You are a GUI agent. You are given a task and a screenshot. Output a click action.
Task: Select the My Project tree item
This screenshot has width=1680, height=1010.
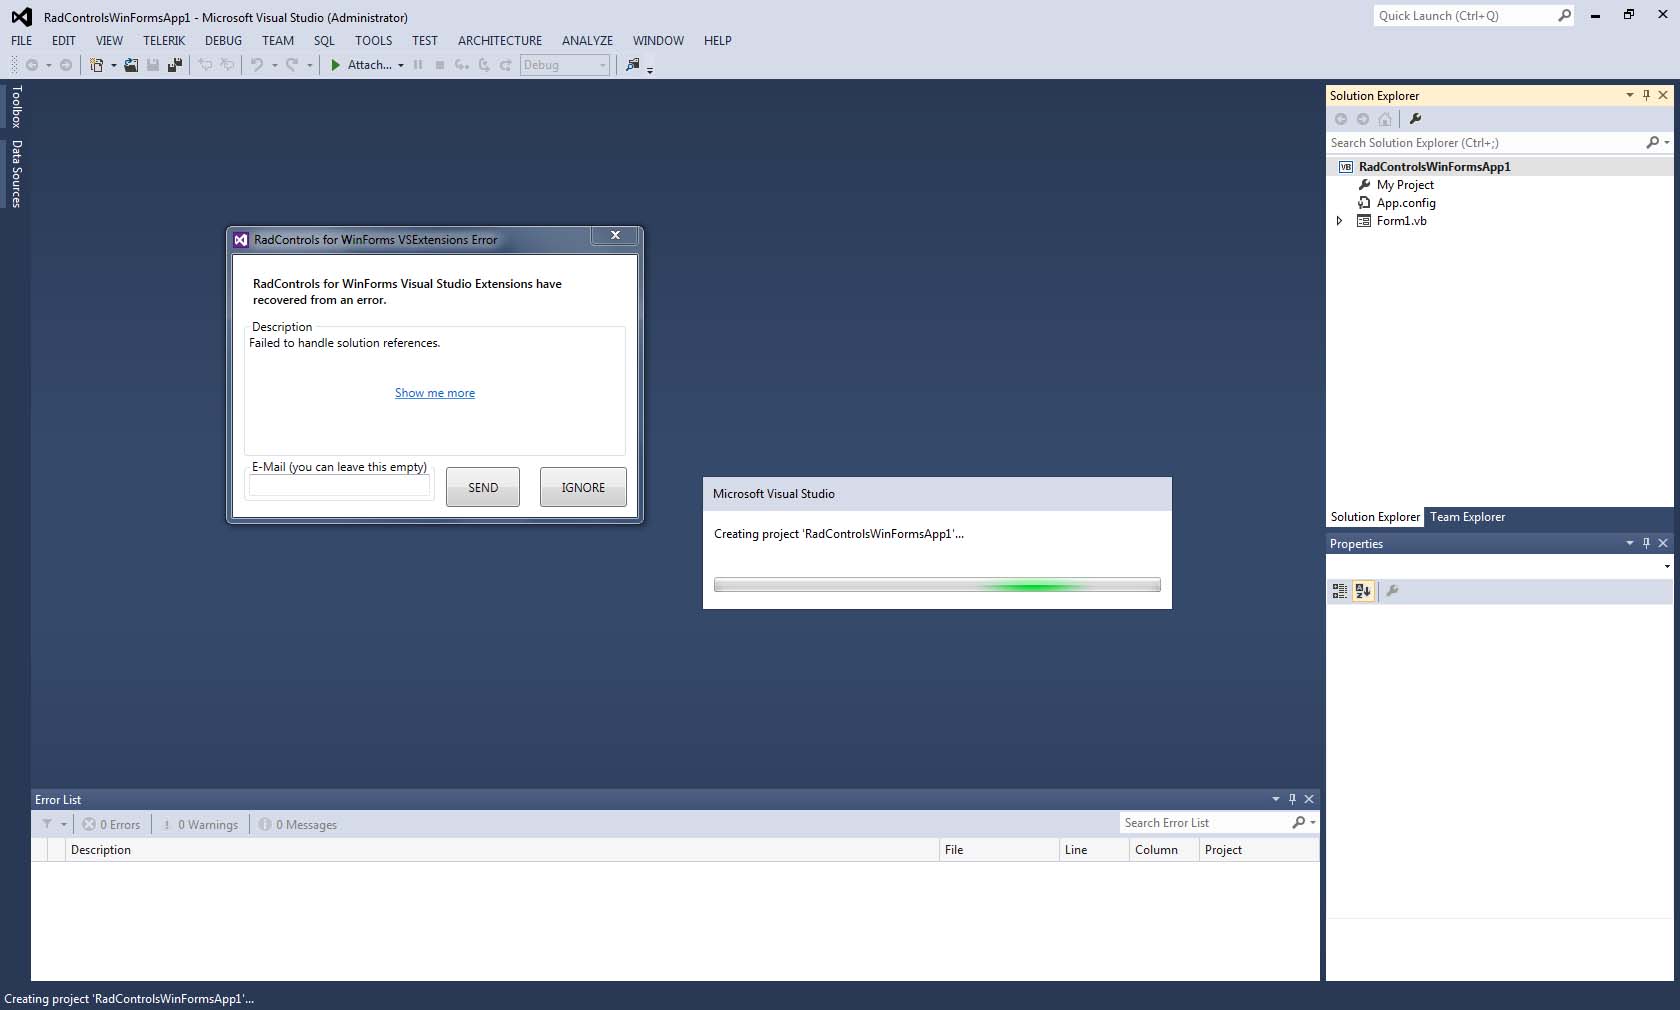tap(1405, 185)
